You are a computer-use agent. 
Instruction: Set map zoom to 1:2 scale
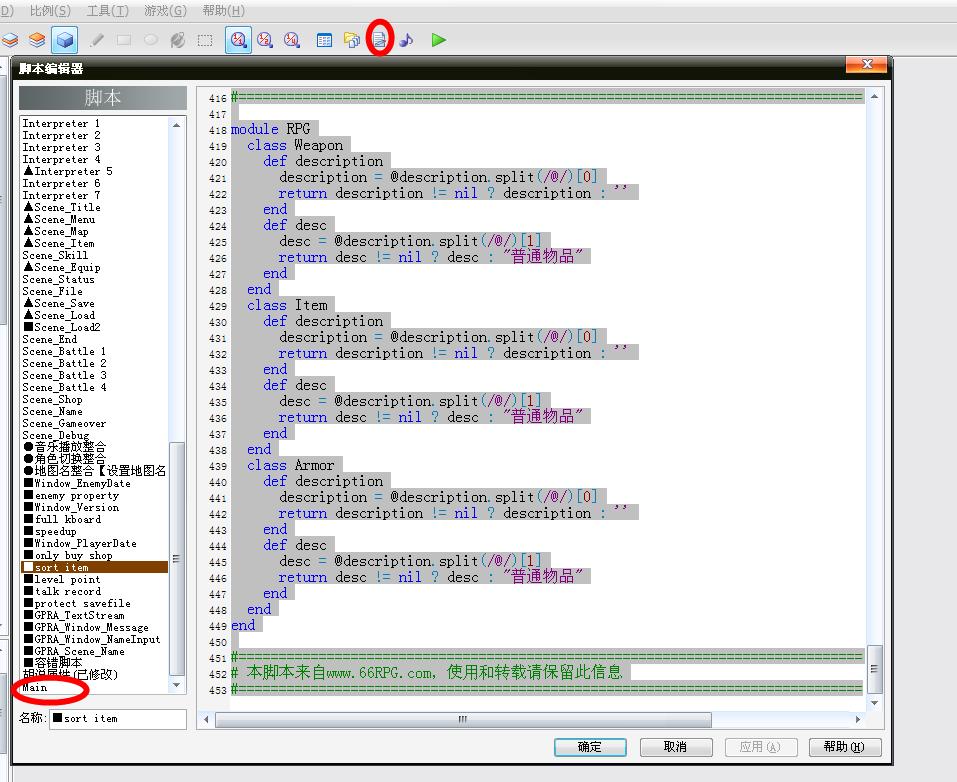pos(265,40)
